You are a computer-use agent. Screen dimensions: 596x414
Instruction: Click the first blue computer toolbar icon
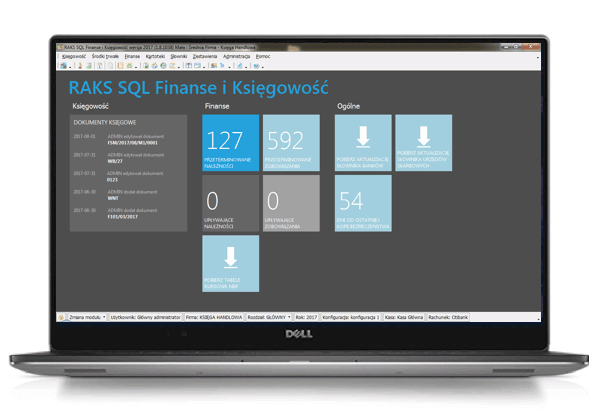click(x=63, y=66)
